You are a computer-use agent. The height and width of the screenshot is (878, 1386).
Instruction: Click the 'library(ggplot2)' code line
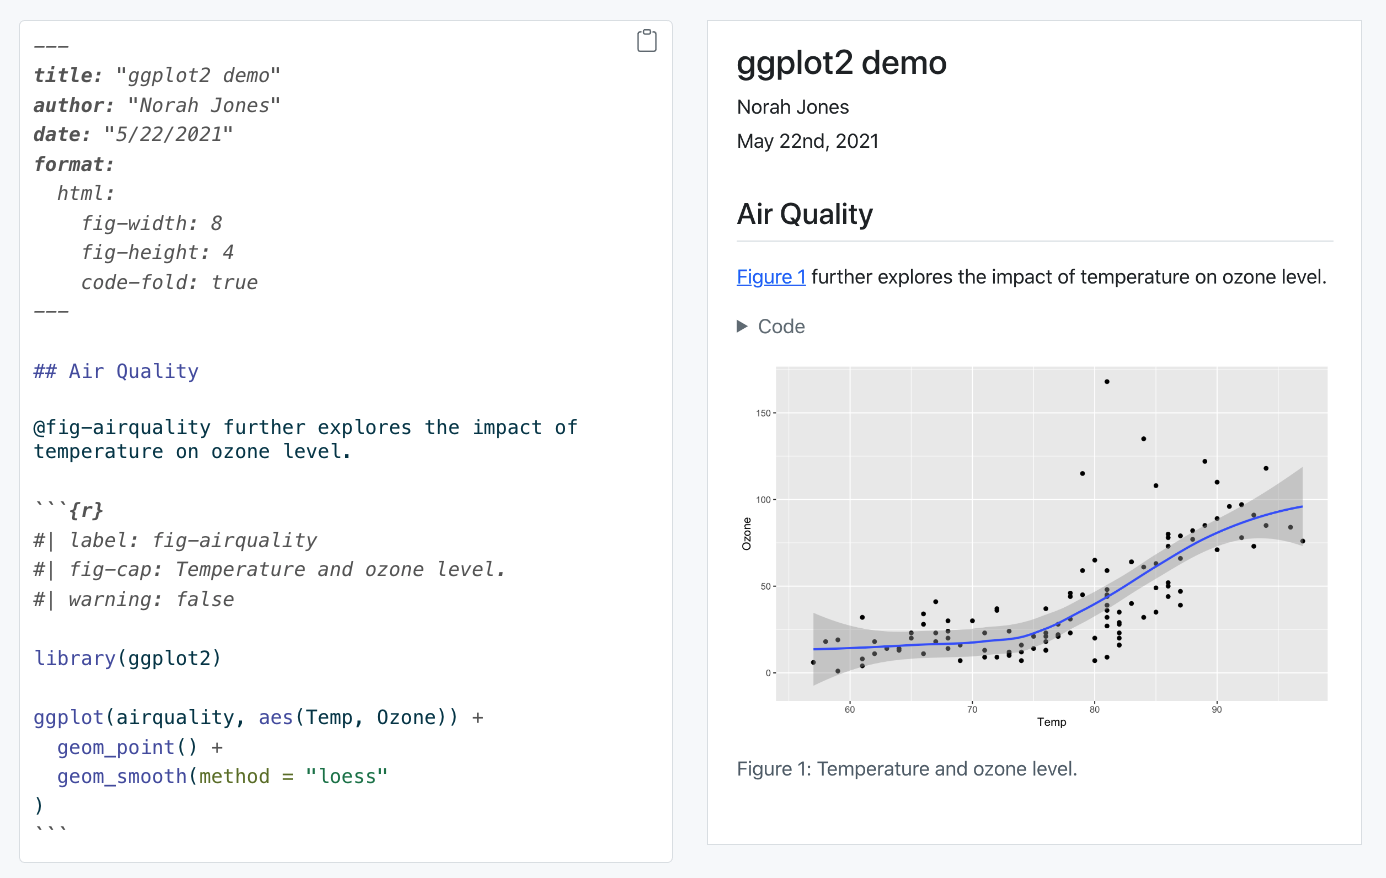point(128,658)
